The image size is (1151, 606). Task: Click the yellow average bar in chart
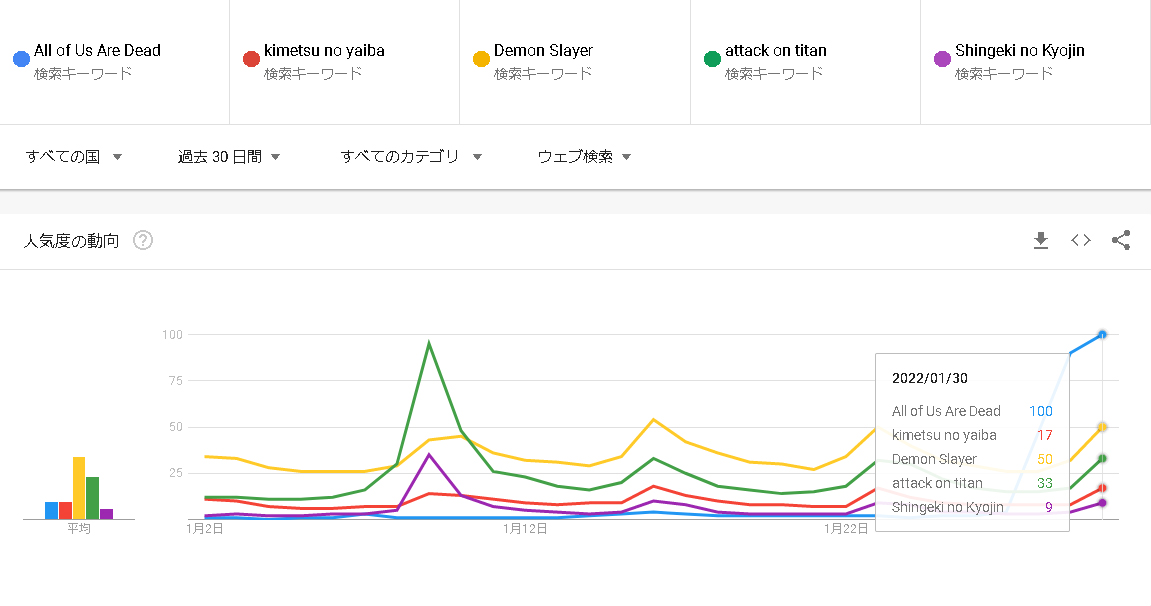(x=79, y=488)
